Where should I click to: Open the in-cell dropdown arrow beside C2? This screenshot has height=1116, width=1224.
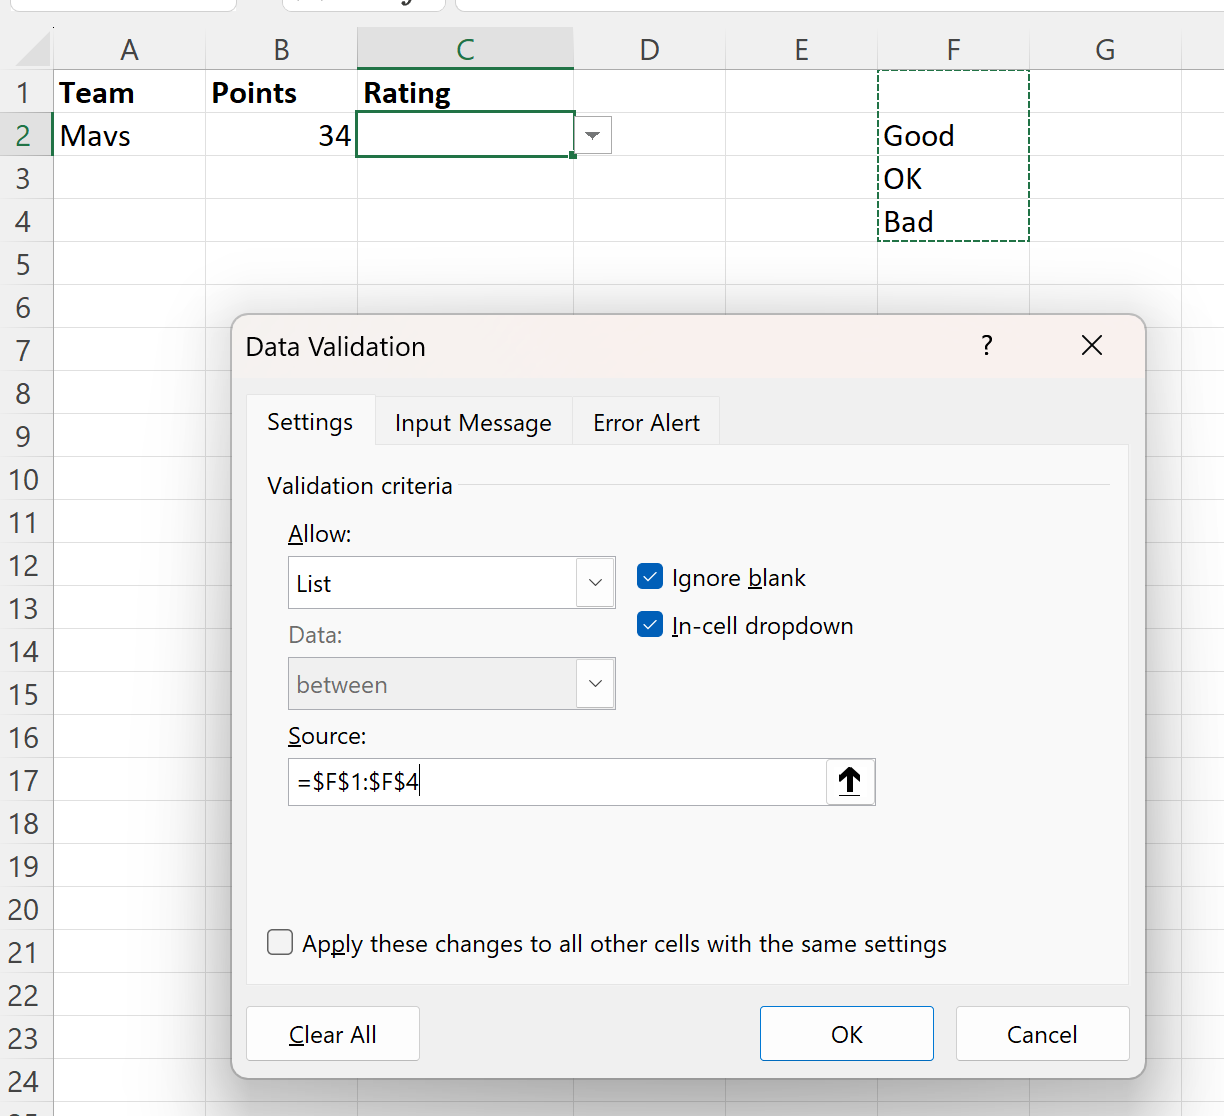(592, 135)
